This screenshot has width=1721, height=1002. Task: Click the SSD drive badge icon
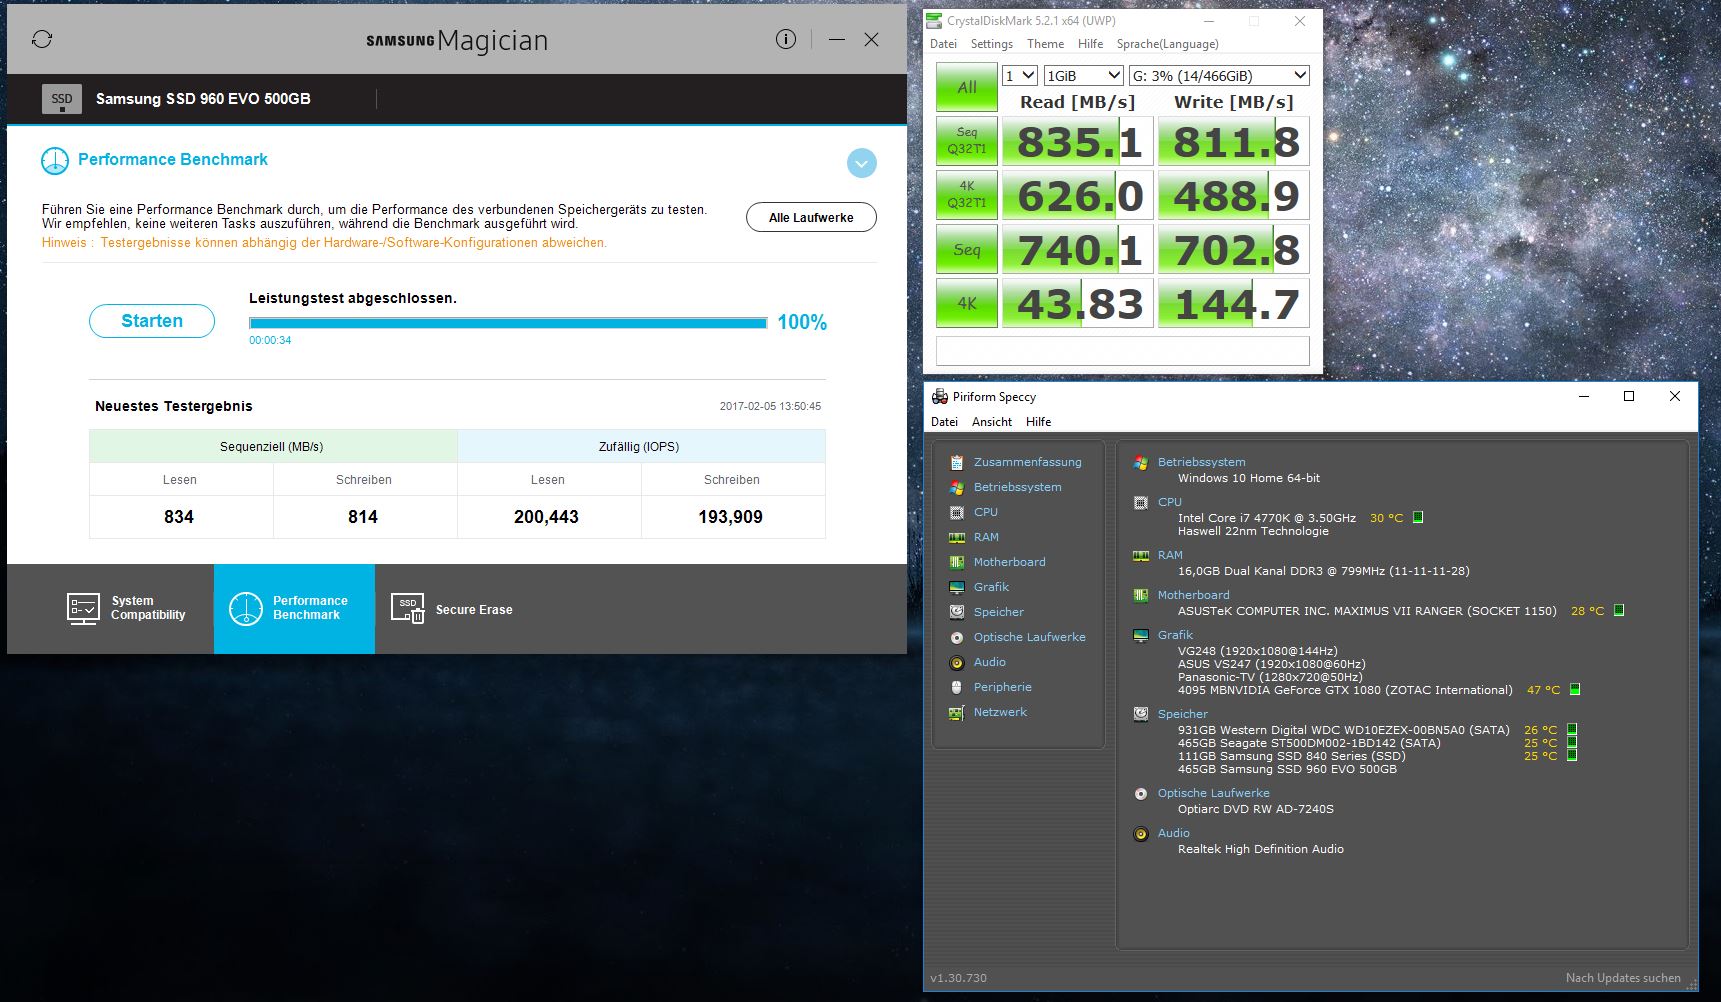coord(62,99)
